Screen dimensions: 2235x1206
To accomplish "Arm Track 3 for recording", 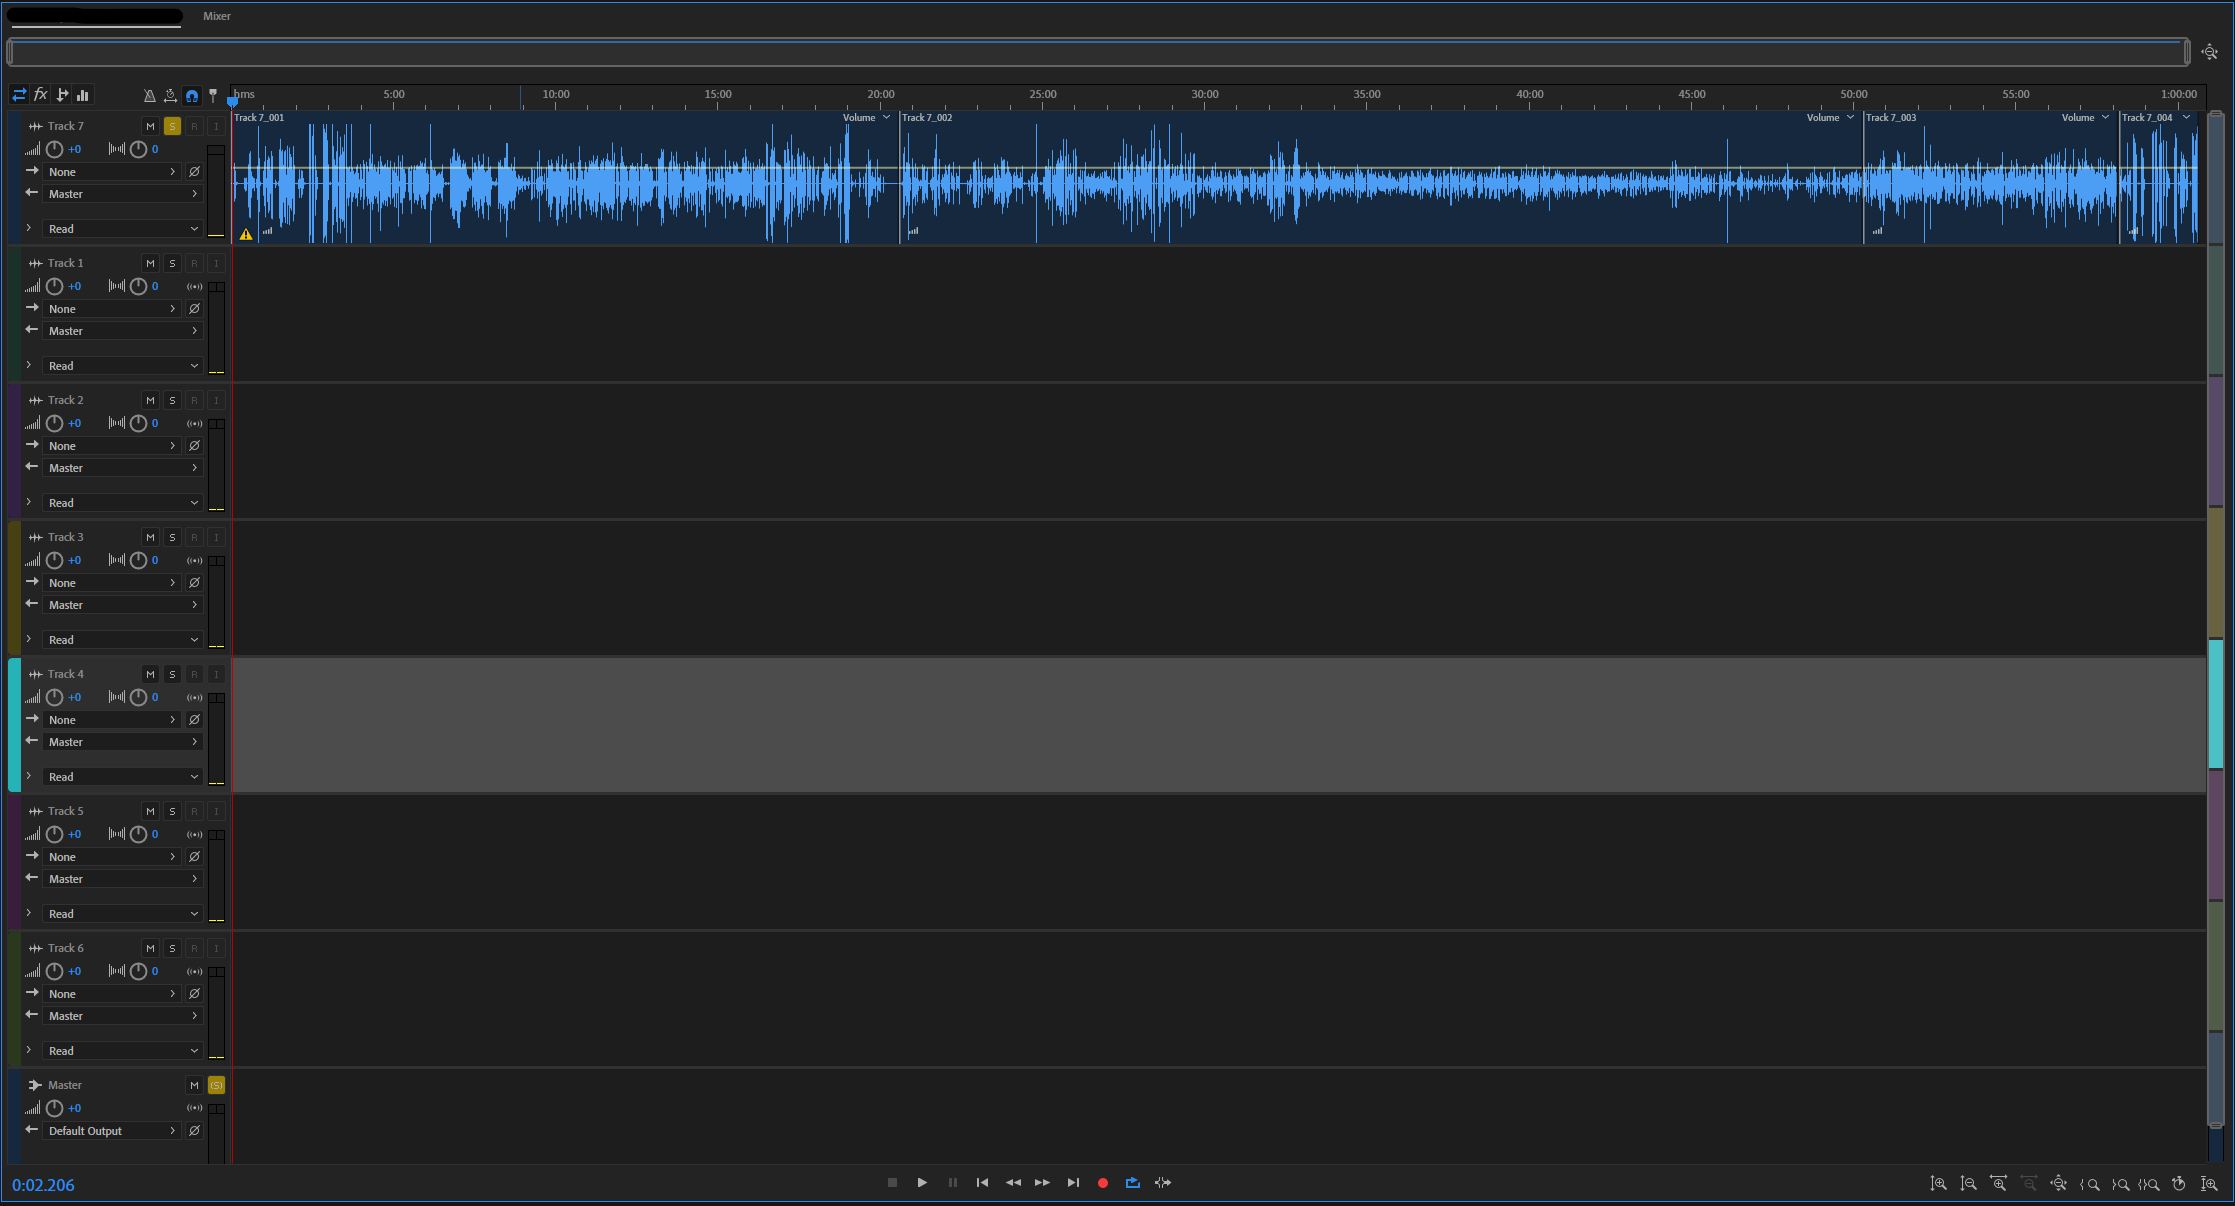I will pos(194,537).
